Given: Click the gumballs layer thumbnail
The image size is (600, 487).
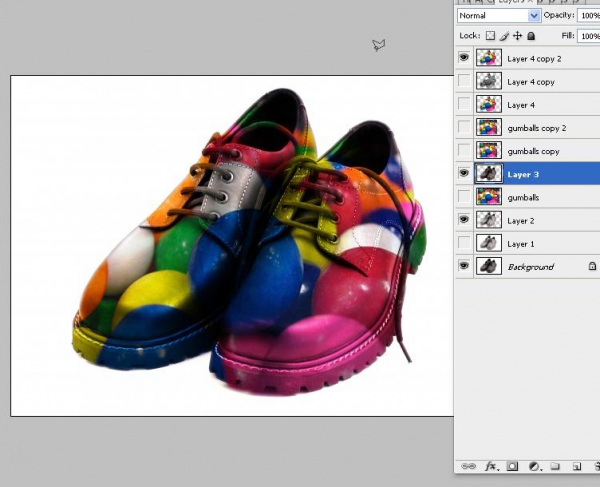Looking at the screenshot, I should coord(489,197).
